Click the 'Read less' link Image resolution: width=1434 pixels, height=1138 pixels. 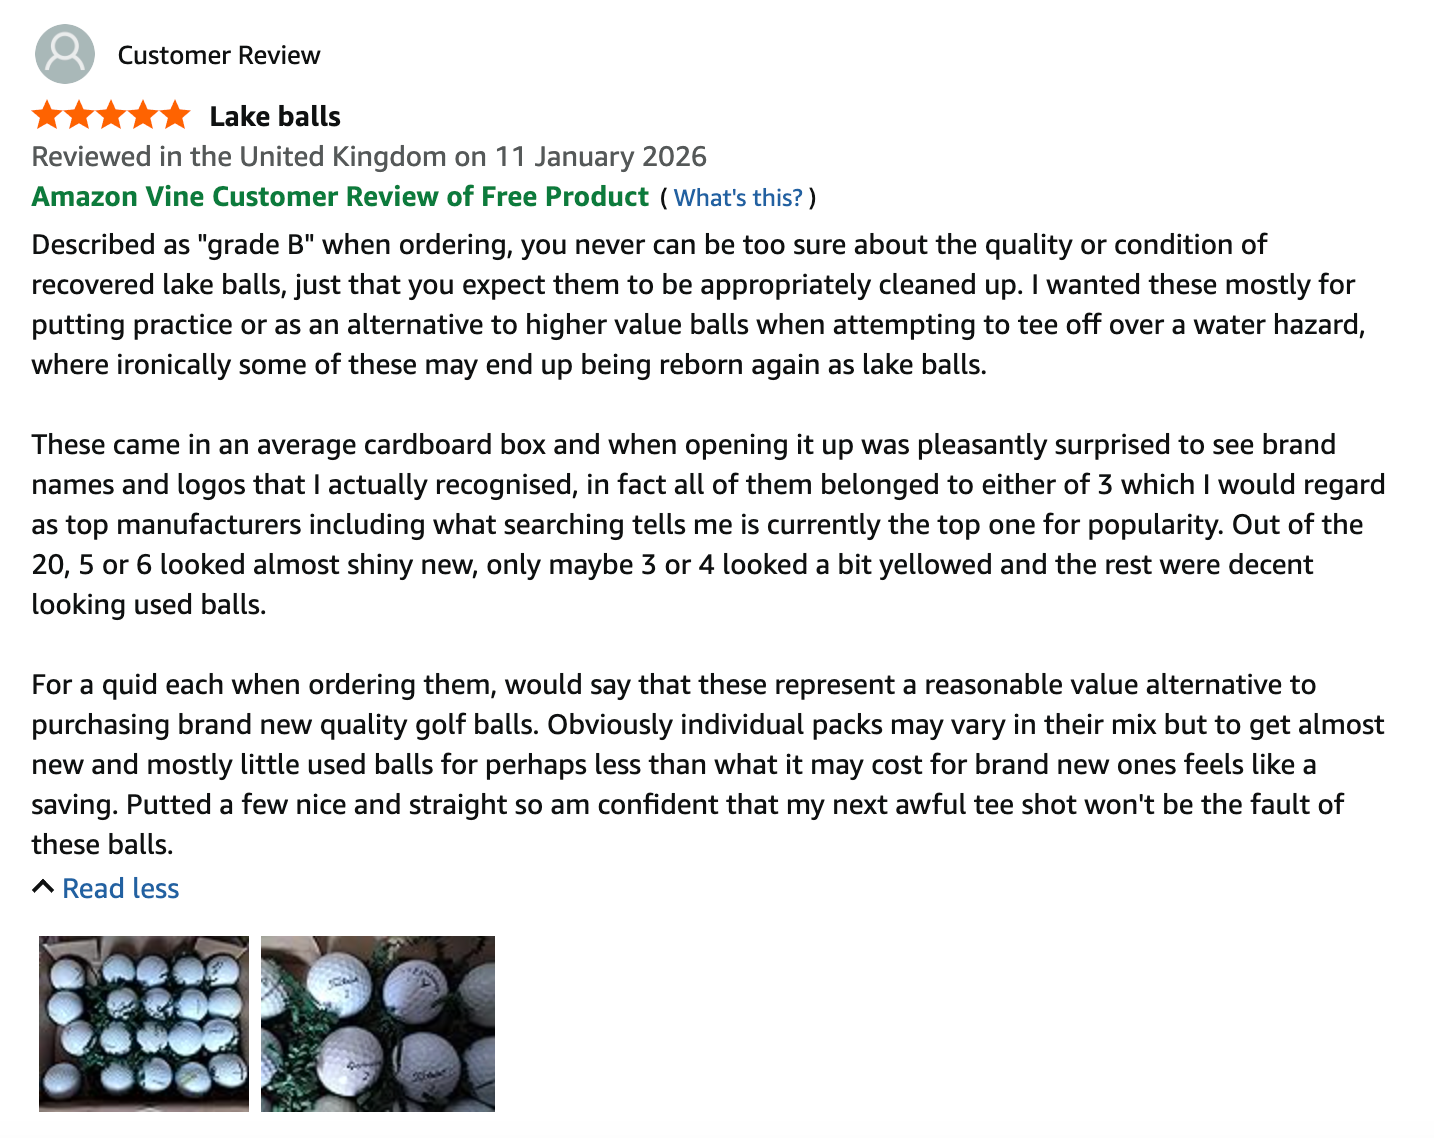click(120, 888)
